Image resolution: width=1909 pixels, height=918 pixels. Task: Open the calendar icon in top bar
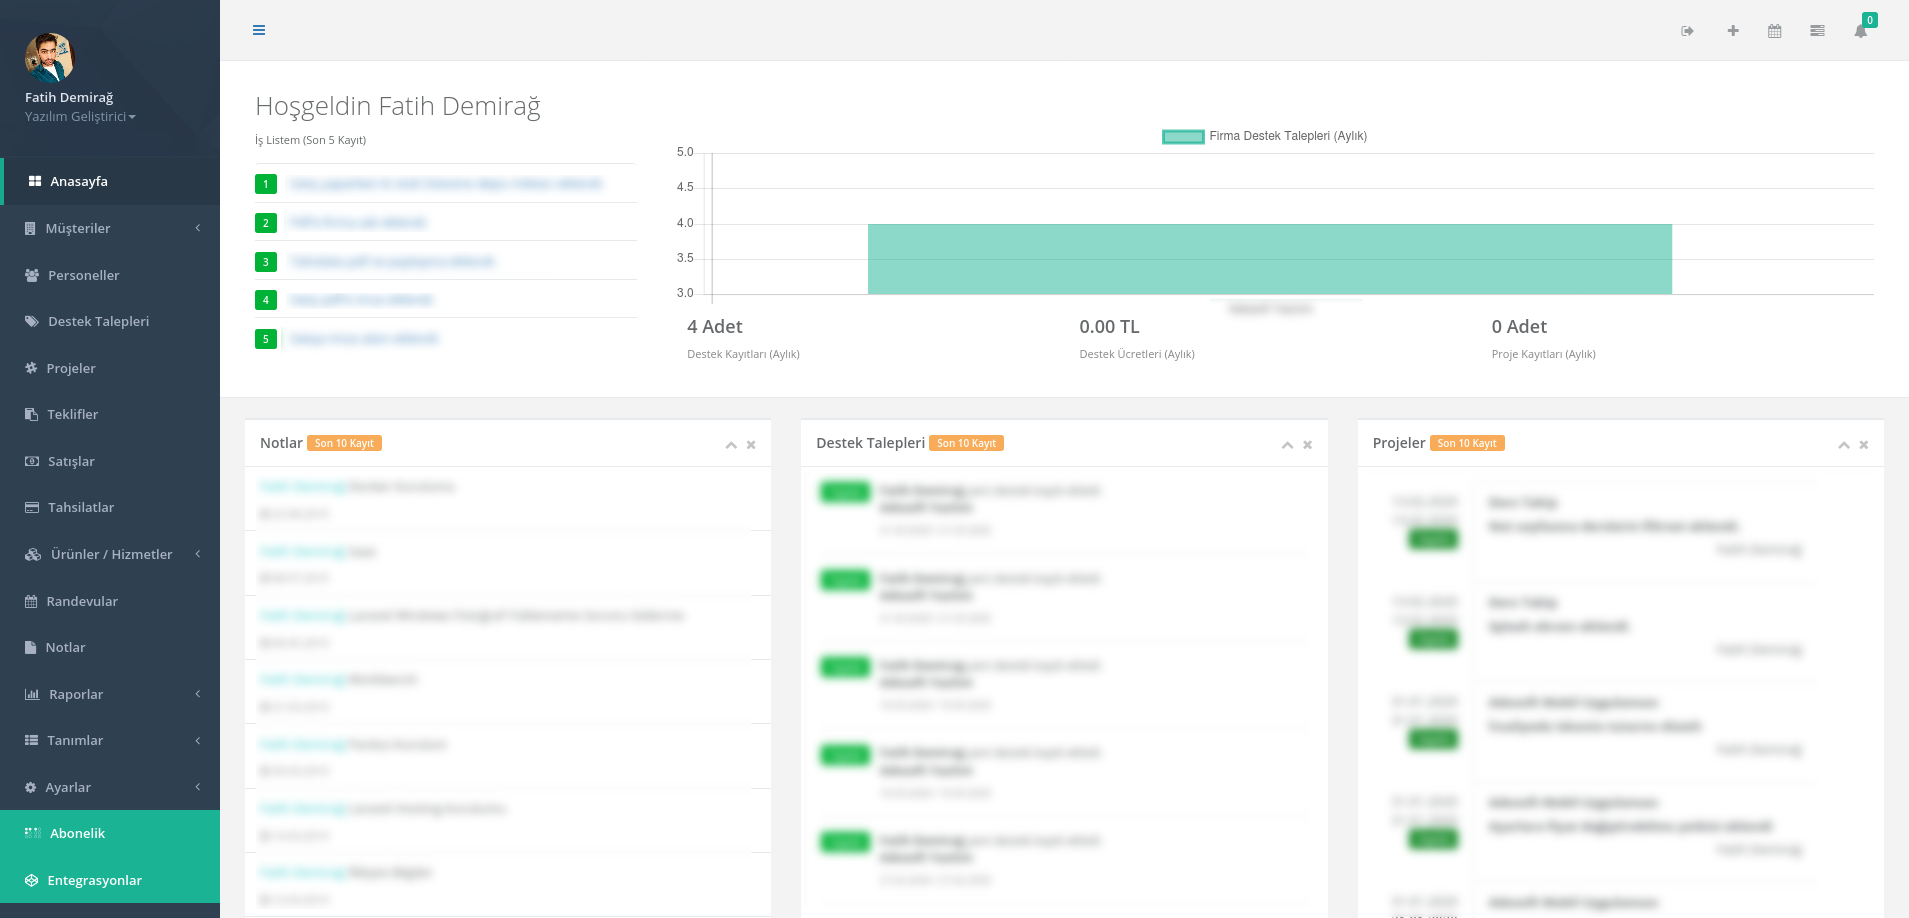tap(1775, 31)
